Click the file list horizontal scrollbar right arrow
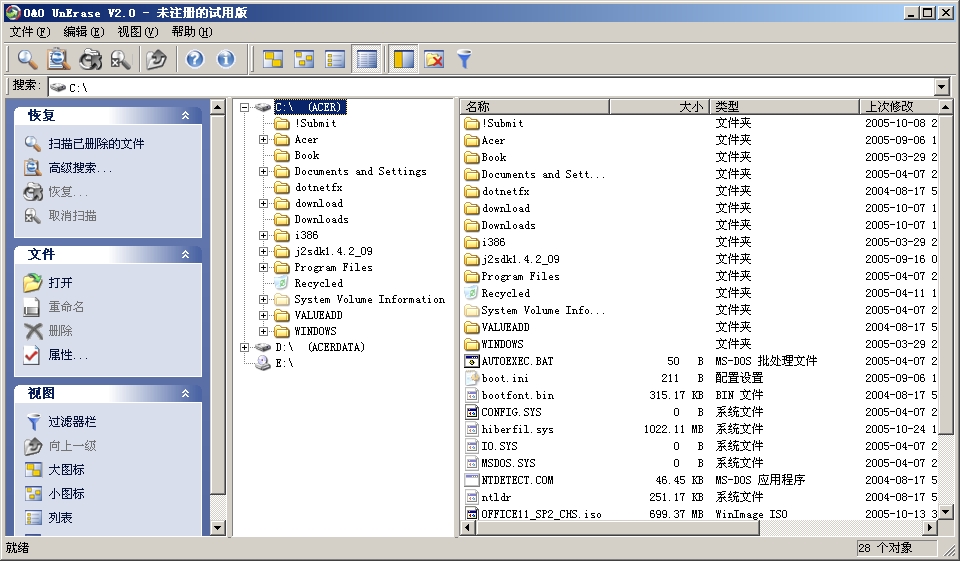 pos(931,527)
